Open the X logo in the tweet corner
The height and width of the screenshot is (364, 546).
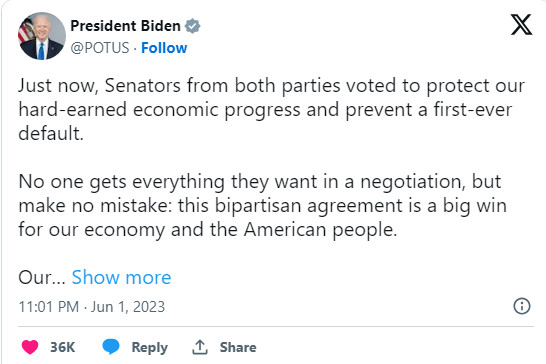coord(521,25)
